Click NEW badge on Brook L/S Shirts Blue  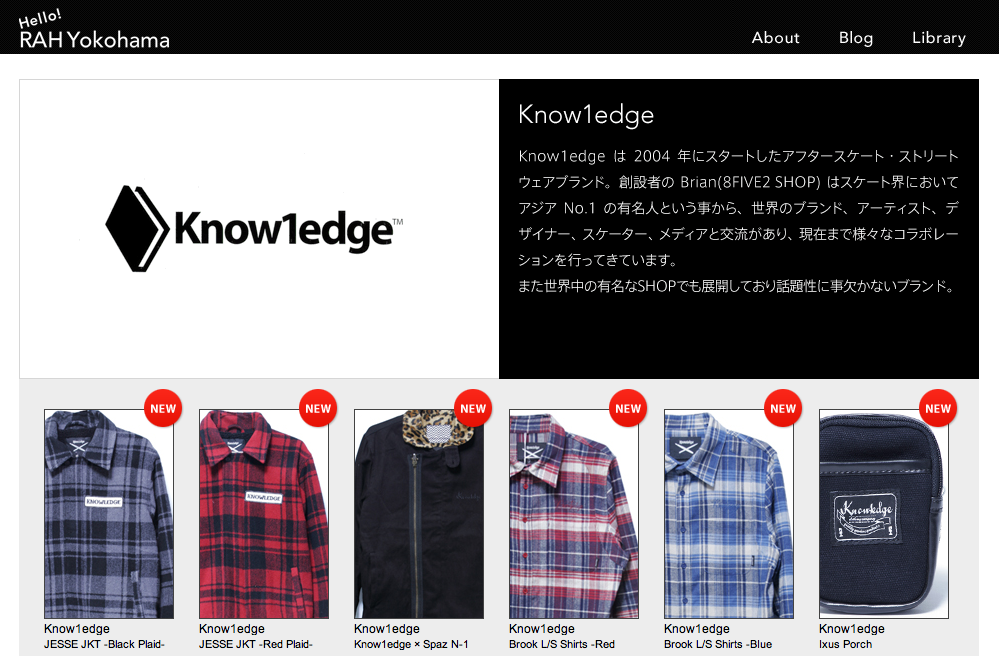point(783,408)
